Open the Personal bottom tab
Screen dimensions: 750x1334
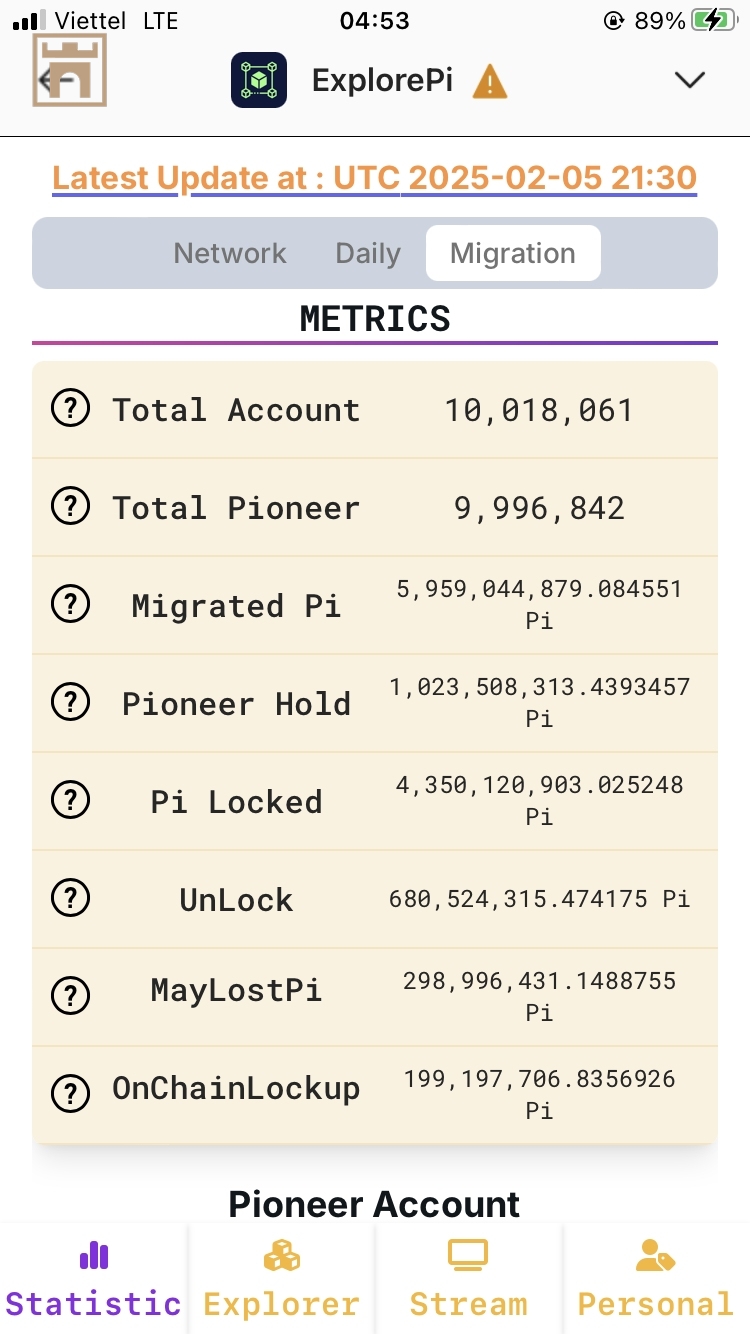pos(656,1279)
